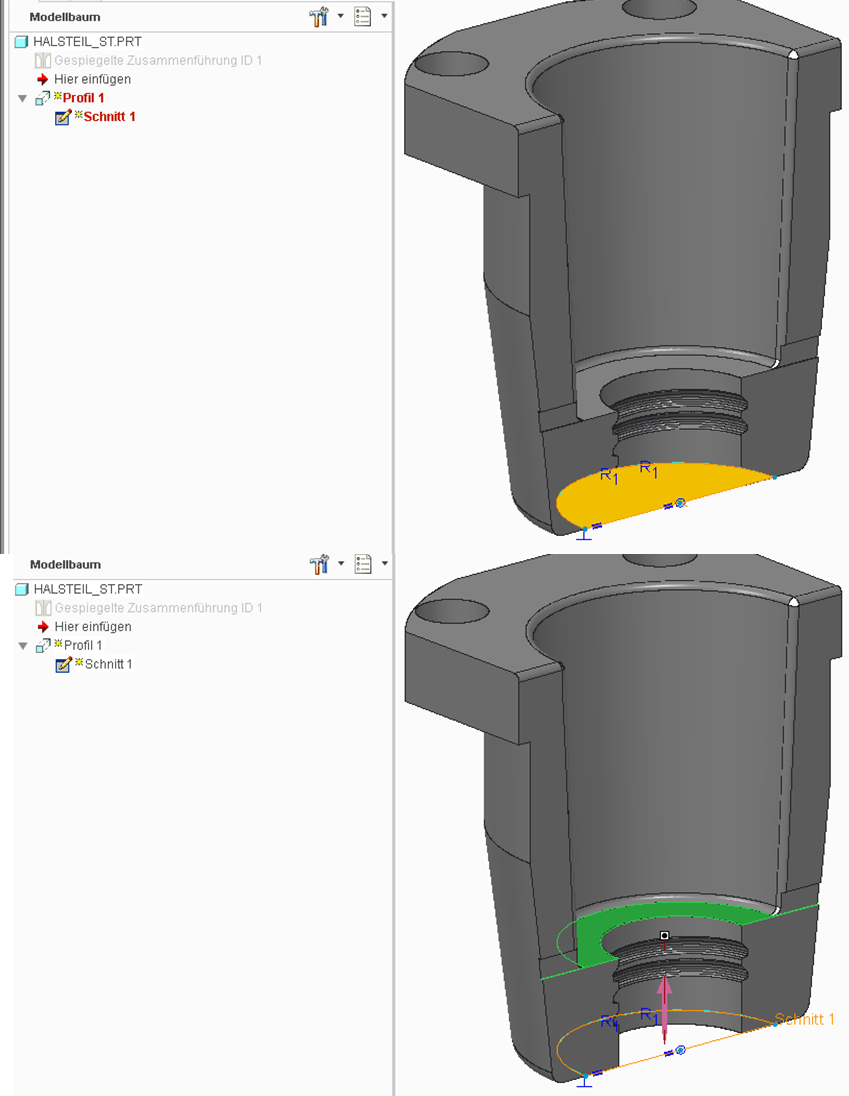Click the red Hier einfügen arrow in lower tree
The width and height of the screenshot is (849, 1096).
(43, 626)
